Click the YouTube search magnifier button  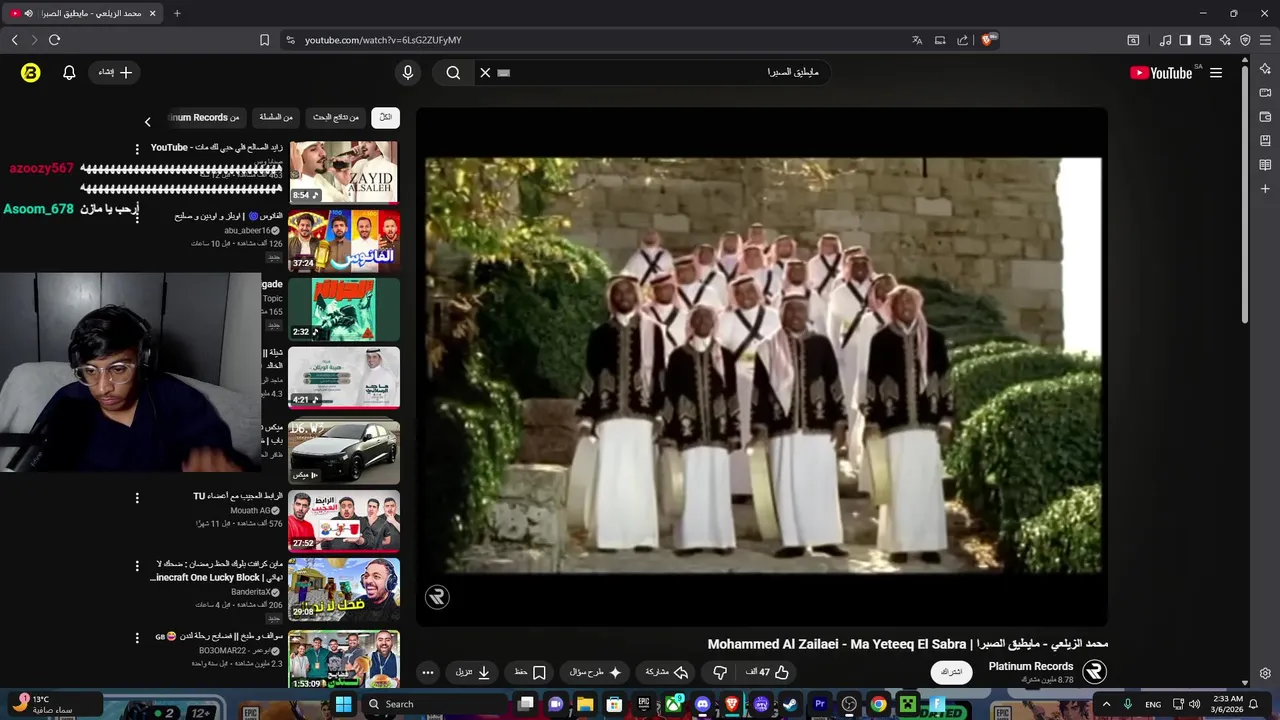click(x=453, y=72)
